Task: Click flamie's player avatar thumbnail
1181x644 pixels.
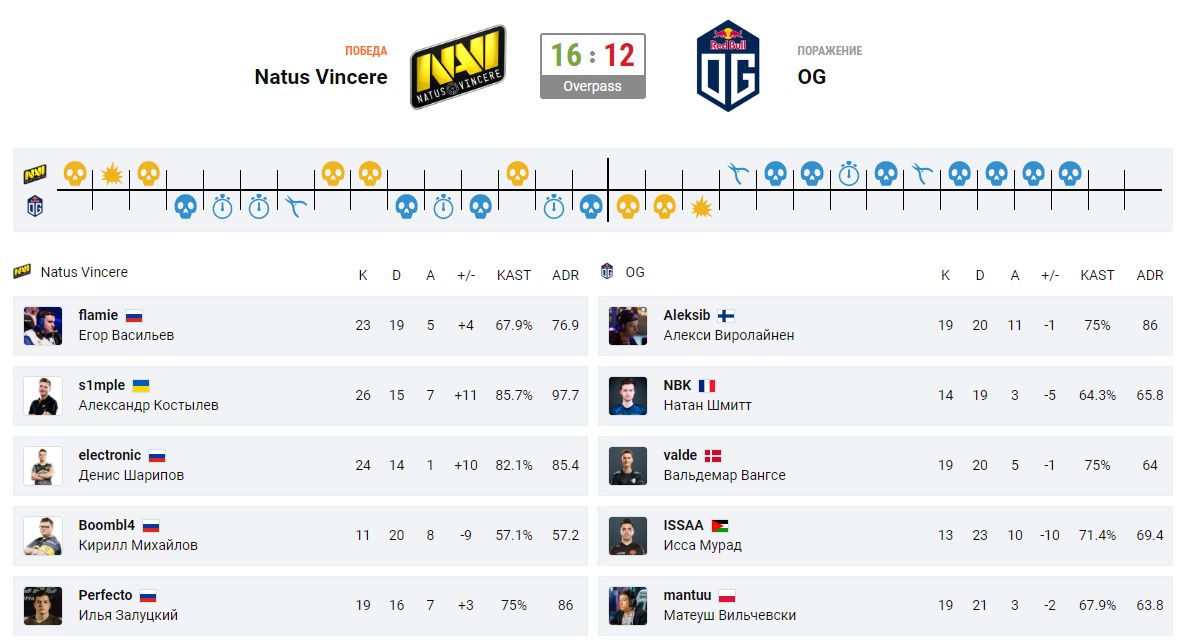Action: tap(43, 326)
